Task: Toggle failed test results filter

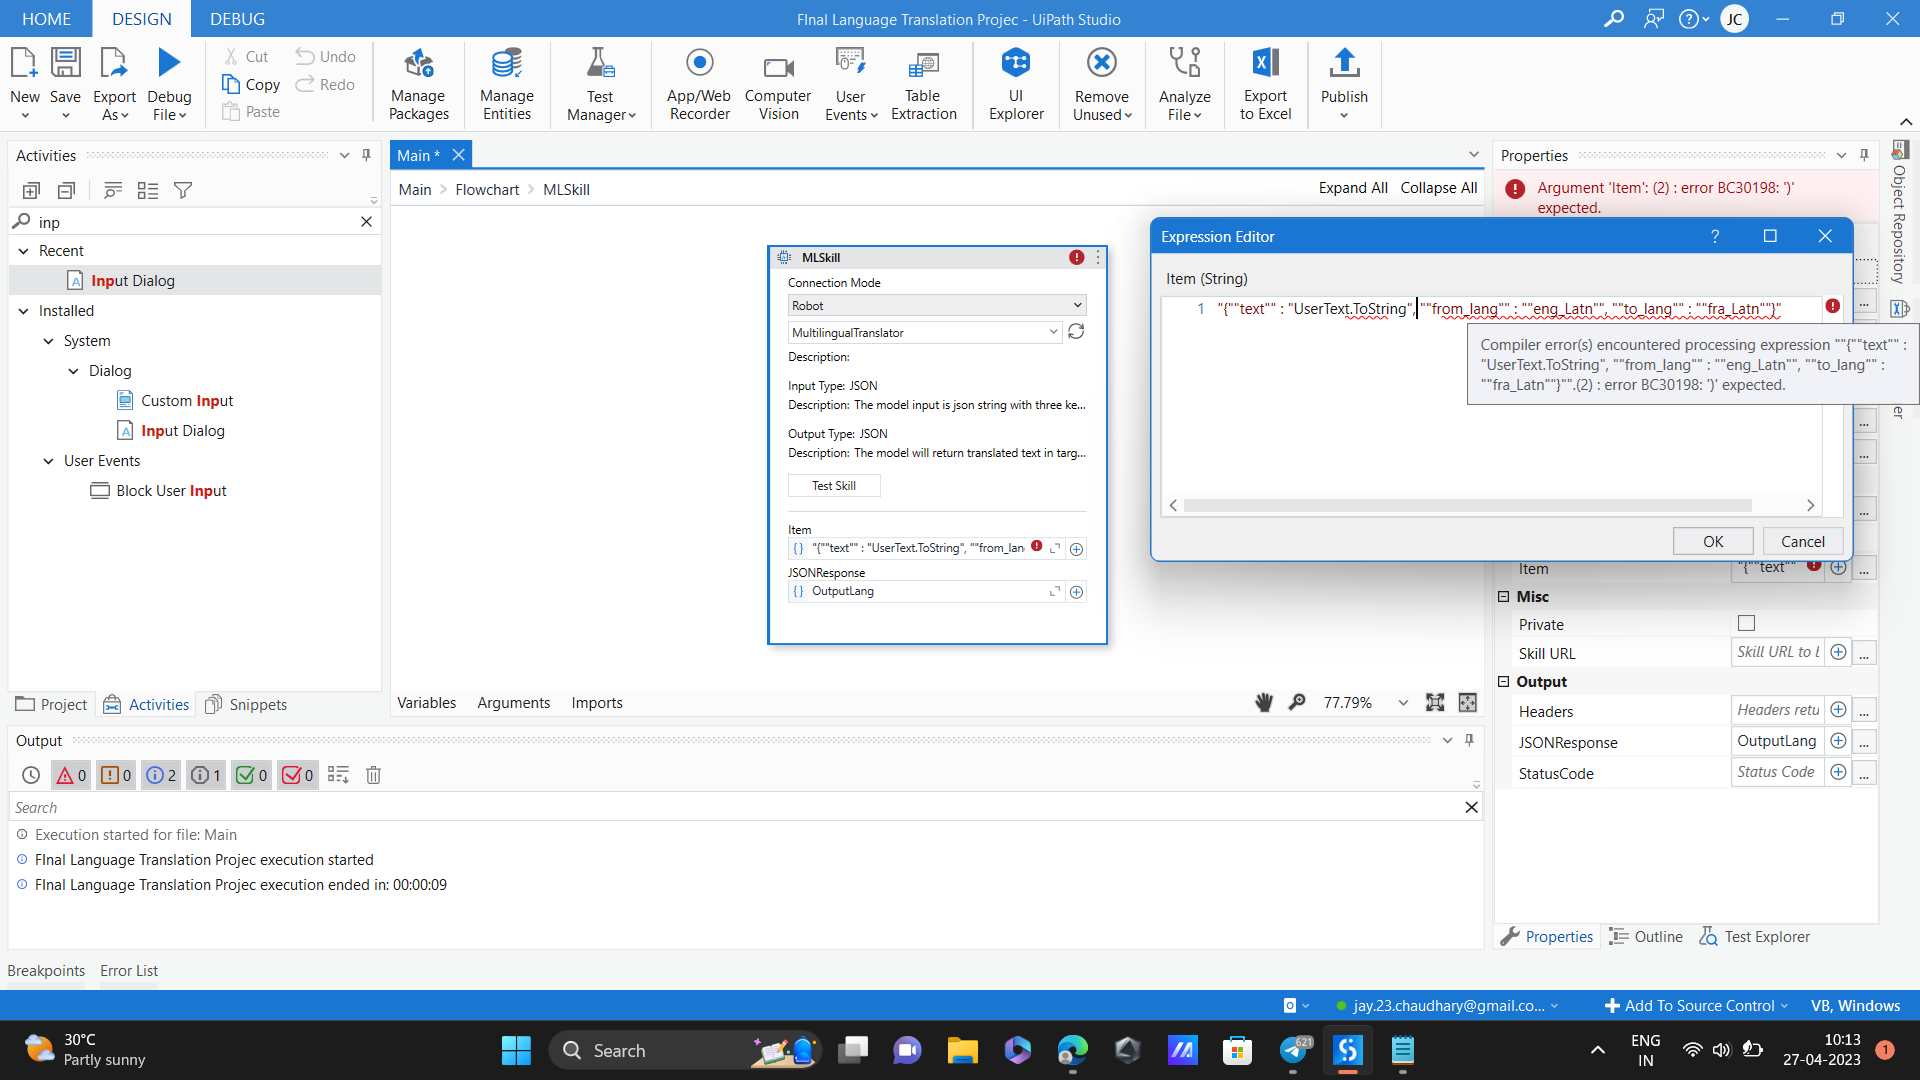Action: (298, 775)
